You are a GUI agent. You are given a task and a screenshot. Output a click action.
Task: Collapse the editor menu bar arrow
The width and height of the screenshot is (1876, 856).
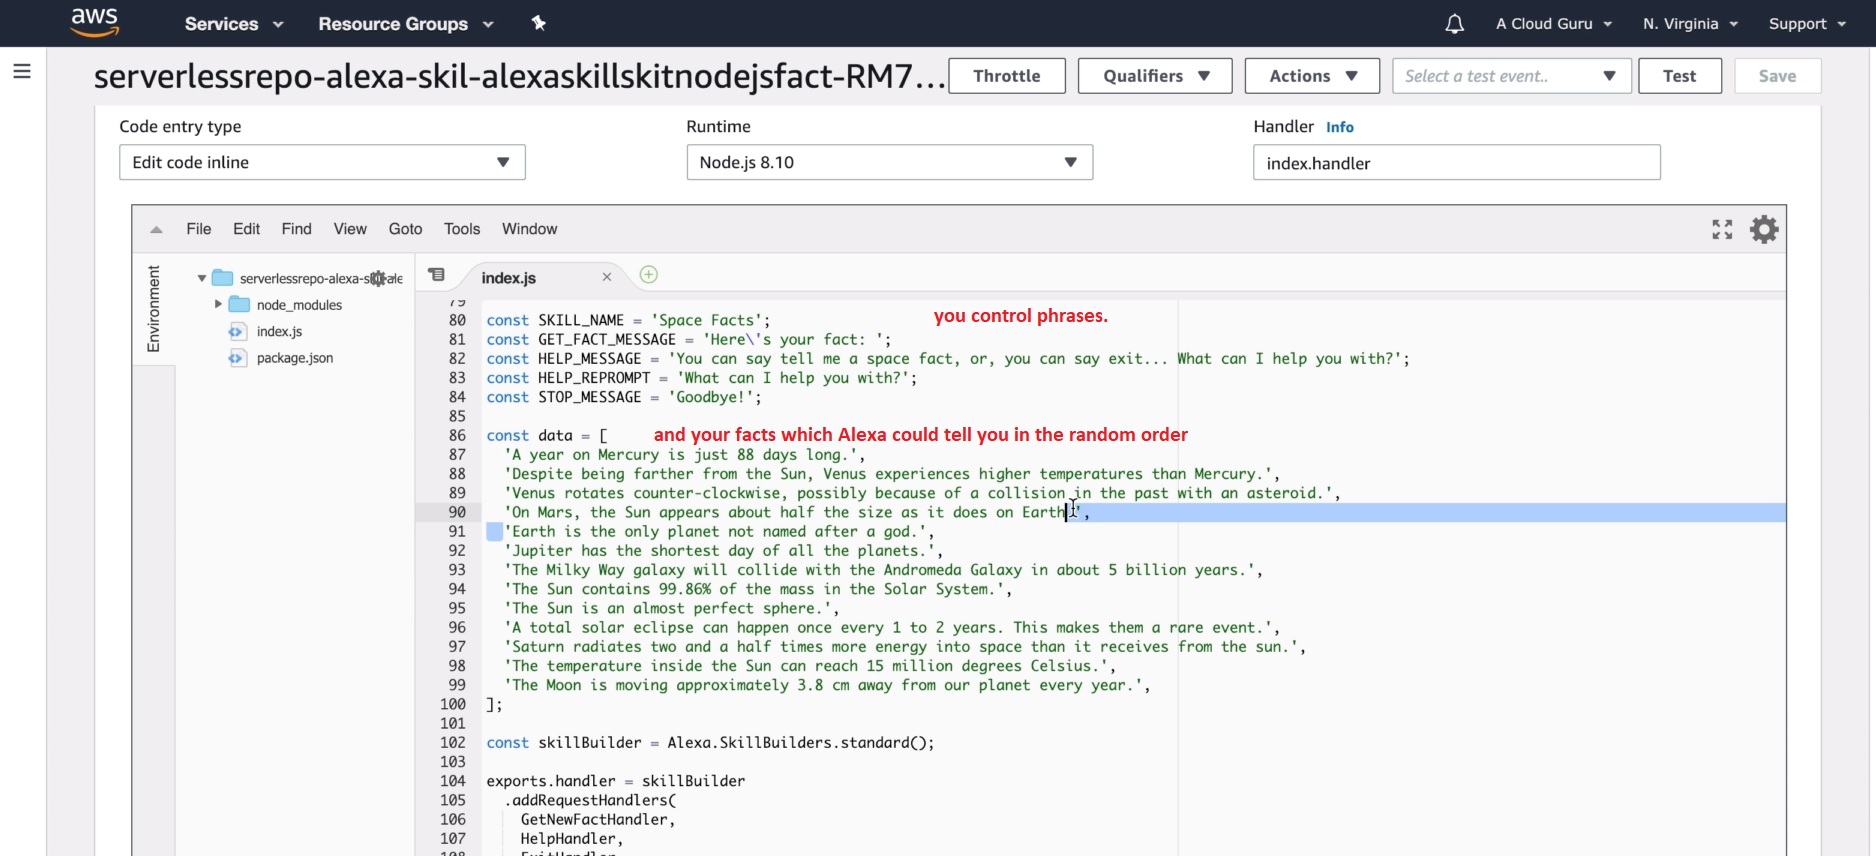pos(156,230)
